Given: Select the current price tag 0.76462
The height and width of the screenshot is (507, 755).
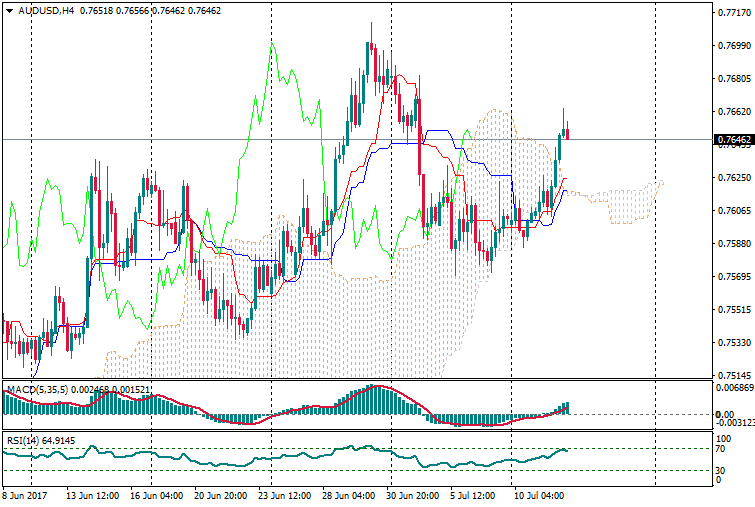Looking at the screenshot, I should point(734,142).
